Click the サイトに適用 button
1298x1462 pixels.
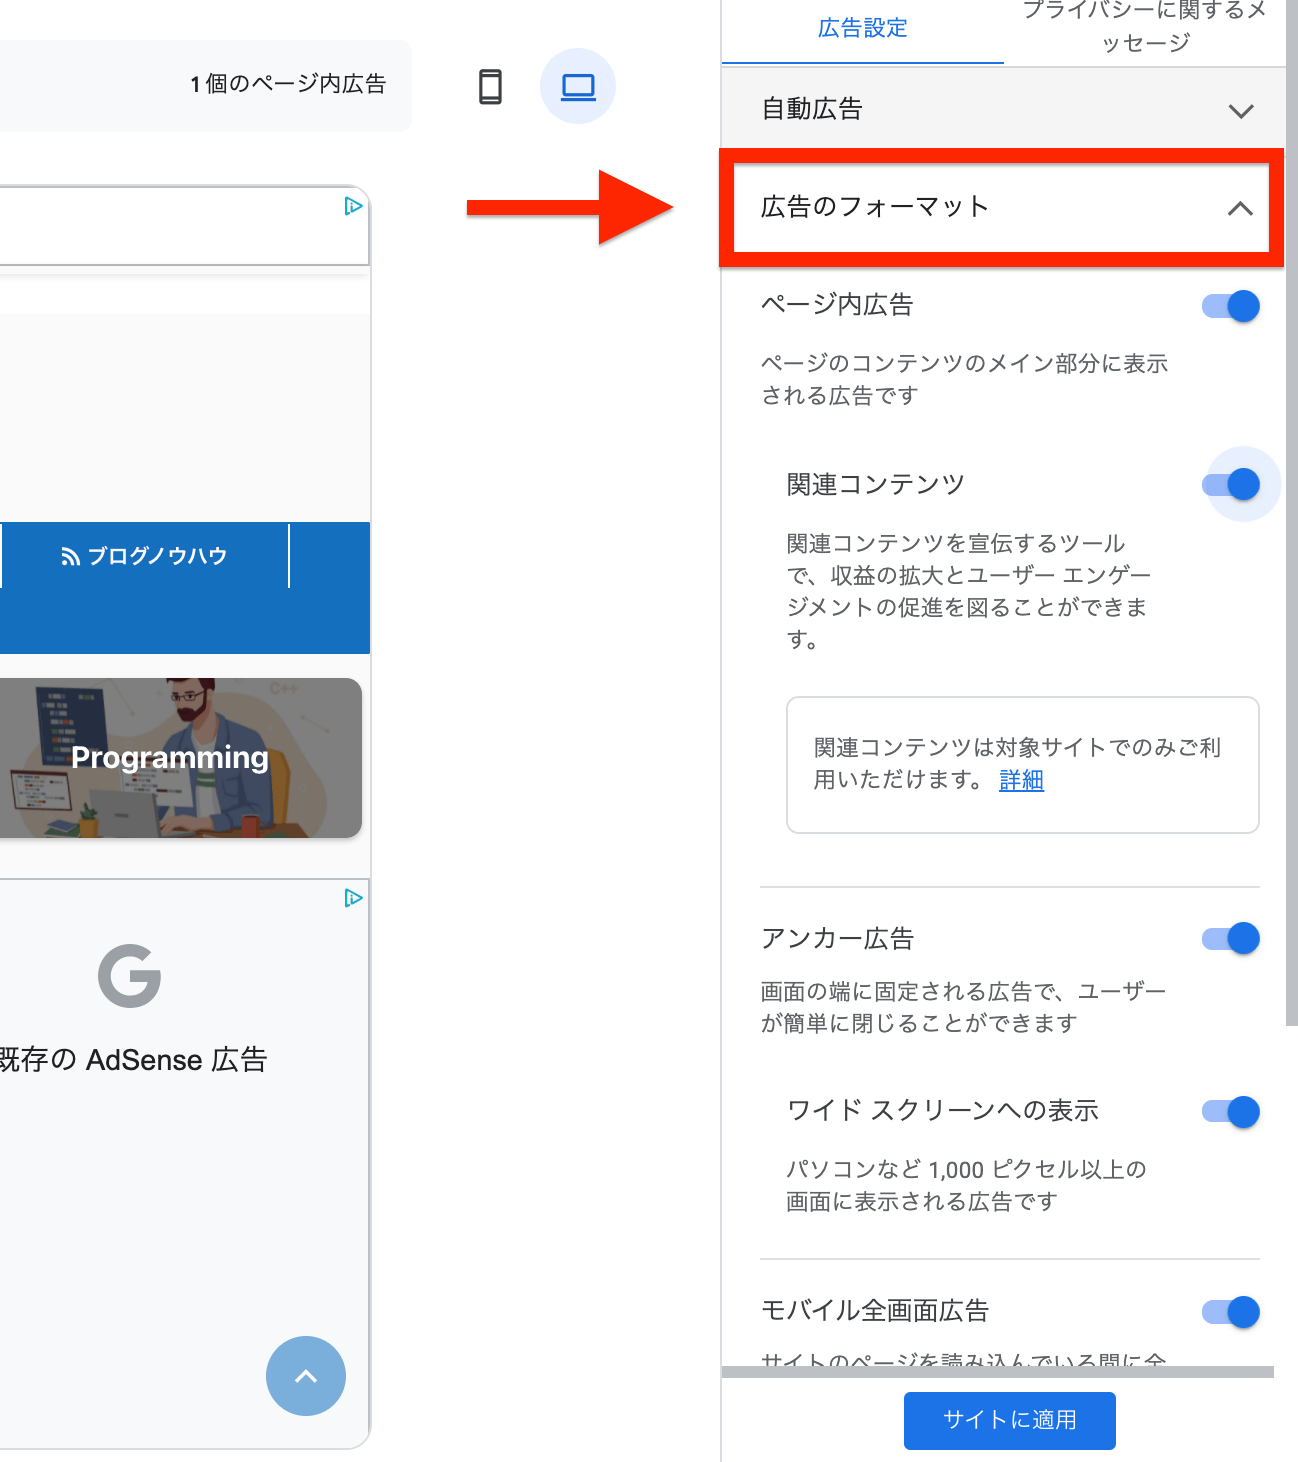1009,1420
